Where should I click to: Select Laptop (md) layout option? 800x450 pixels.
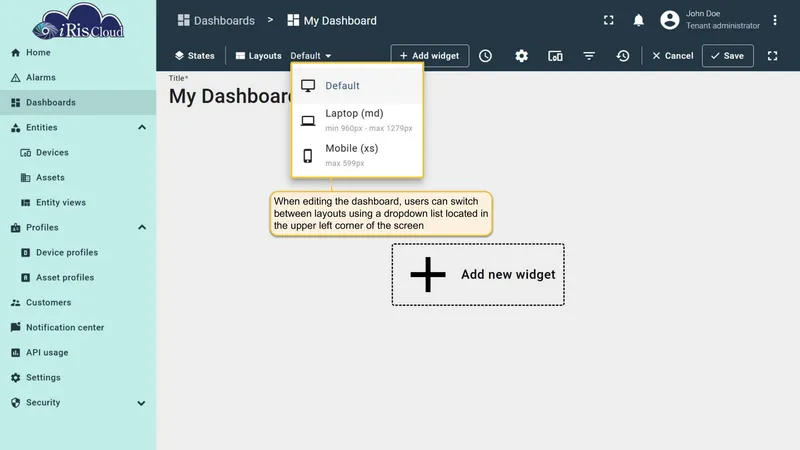click(357, 120)
